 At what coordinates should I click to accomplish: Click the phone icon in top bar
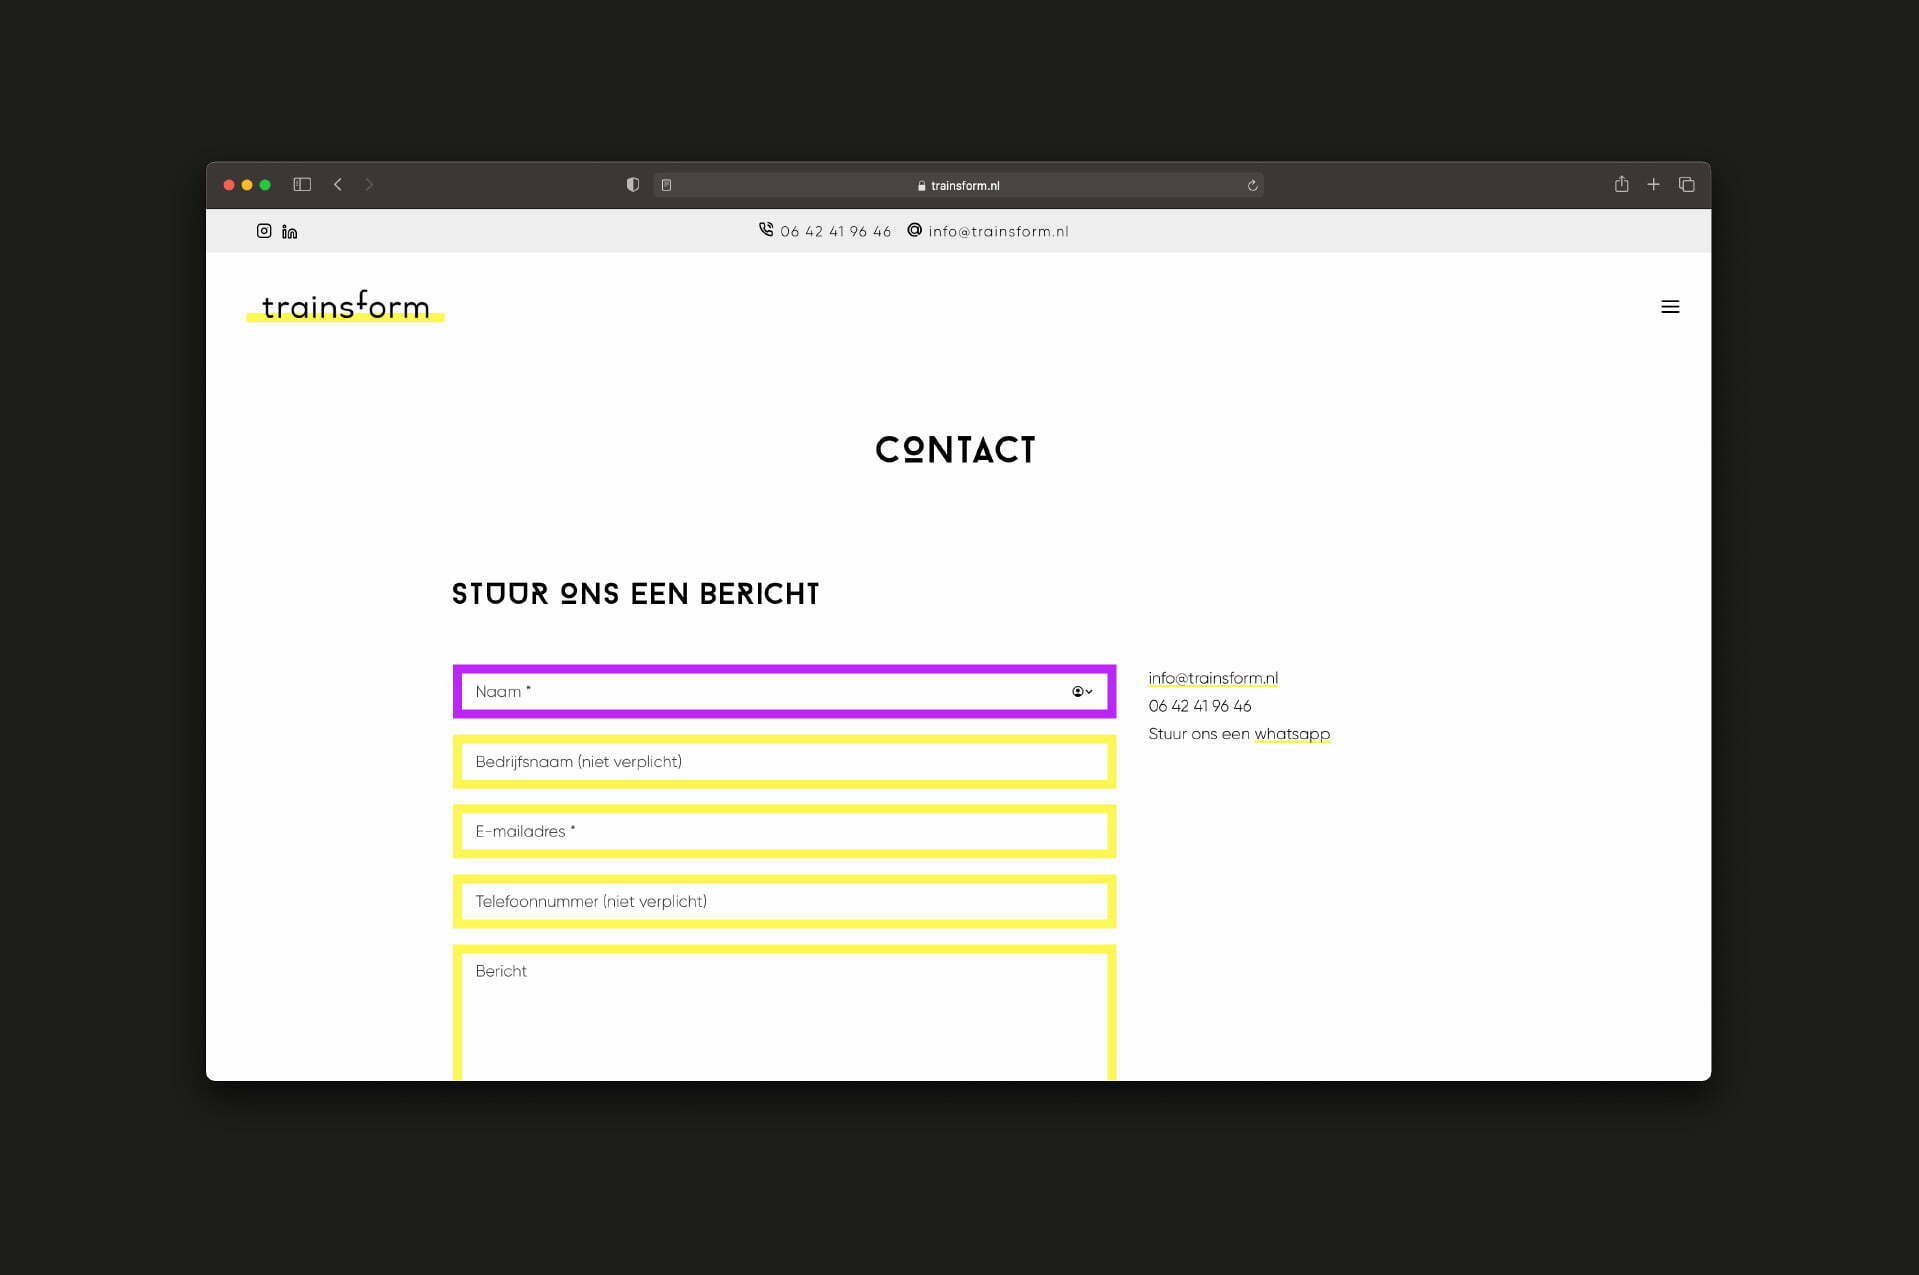pyautogui.click(x=766, y=230)
